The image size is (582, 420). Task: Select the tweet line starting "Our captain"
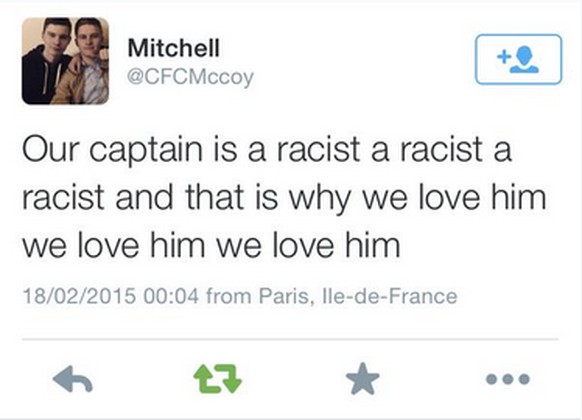[x=267, y=150]
